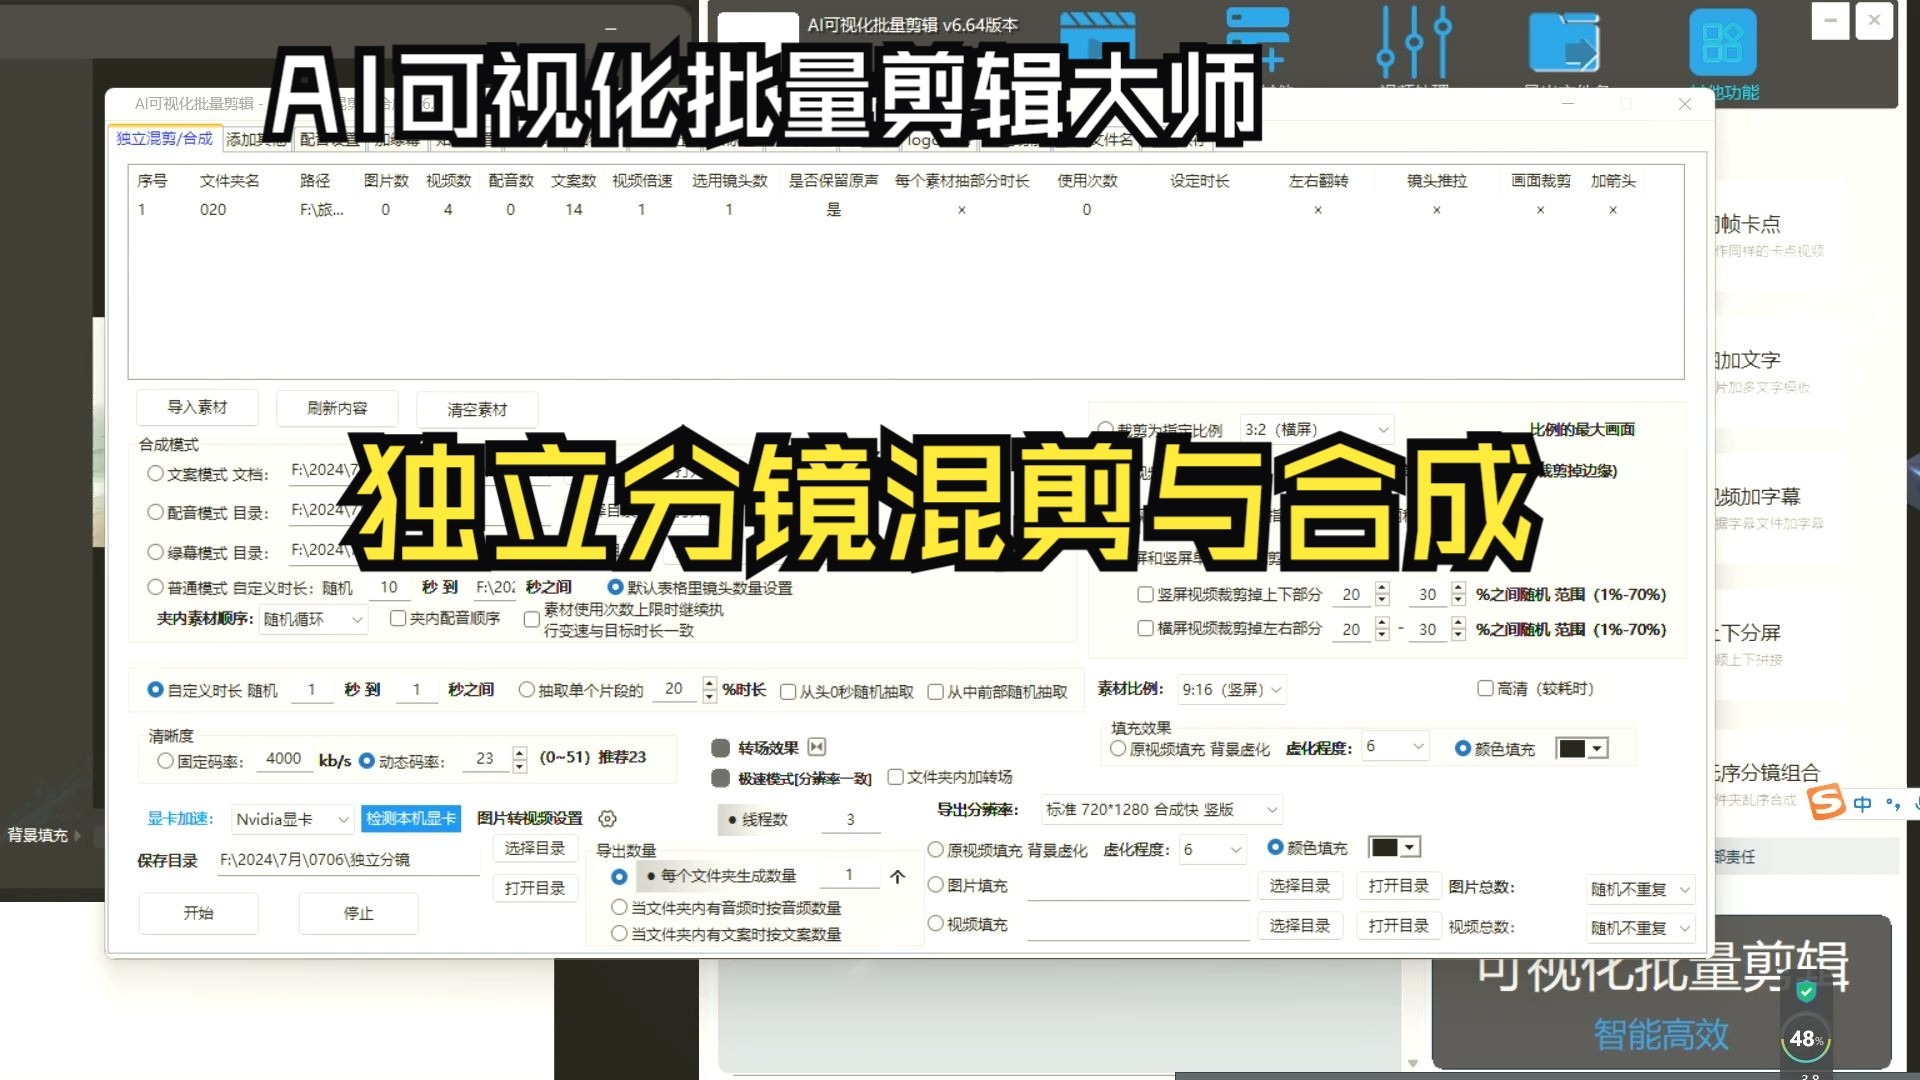Click 保存目录 path input field

[x=348, y=860]
